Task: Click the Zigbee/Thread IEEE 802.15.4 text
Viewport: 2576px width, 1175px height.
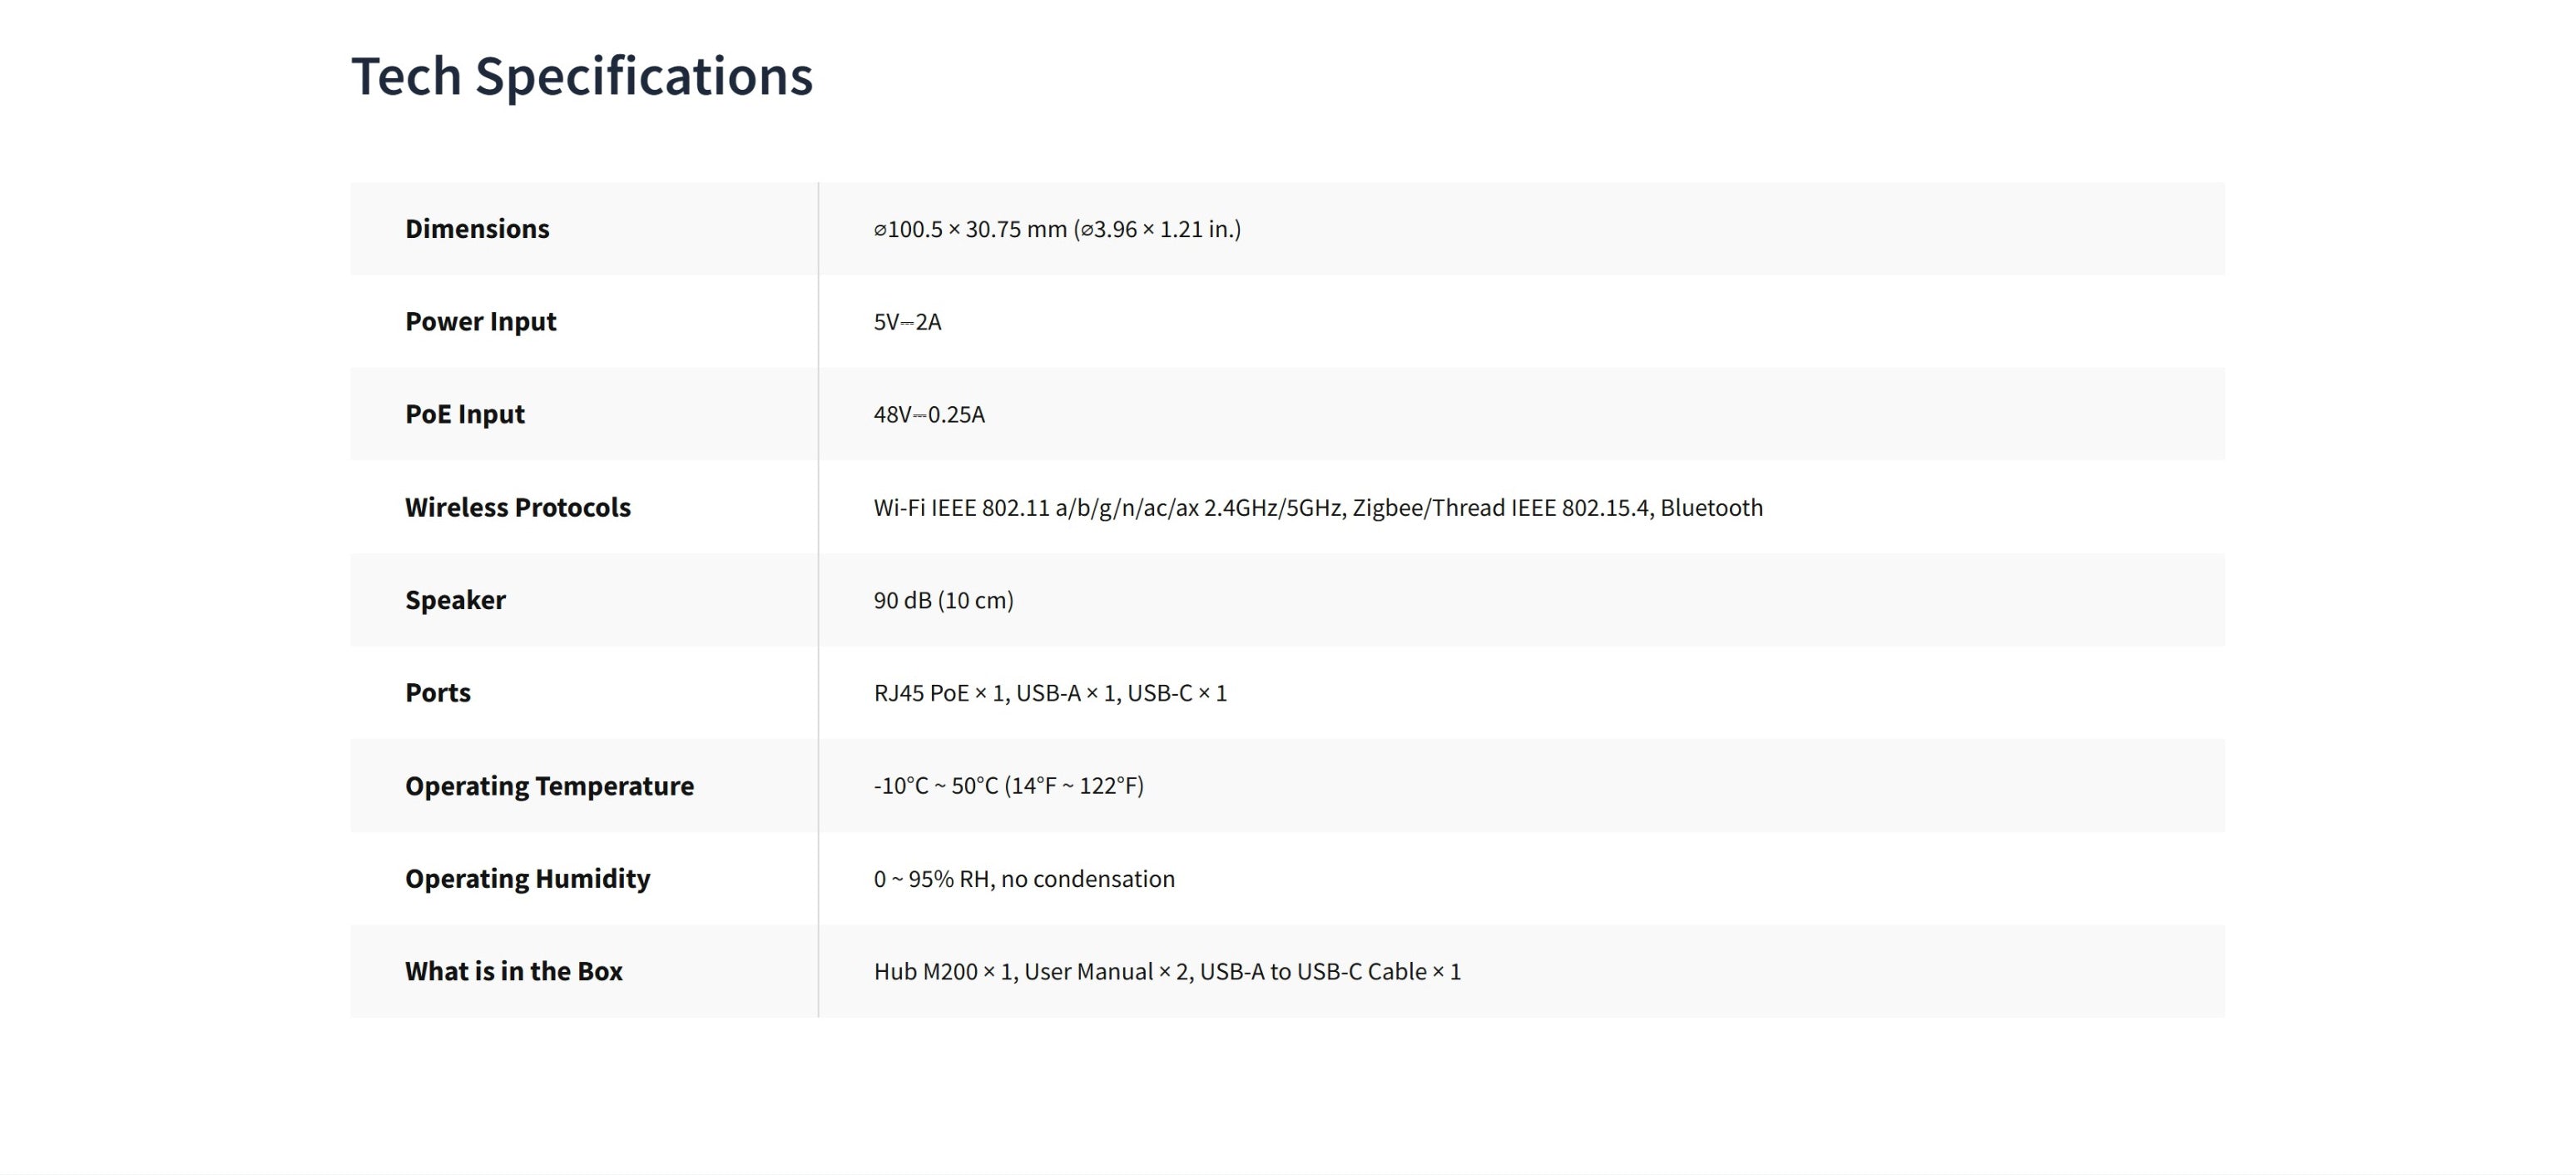Action: [x=1500, y=508]
